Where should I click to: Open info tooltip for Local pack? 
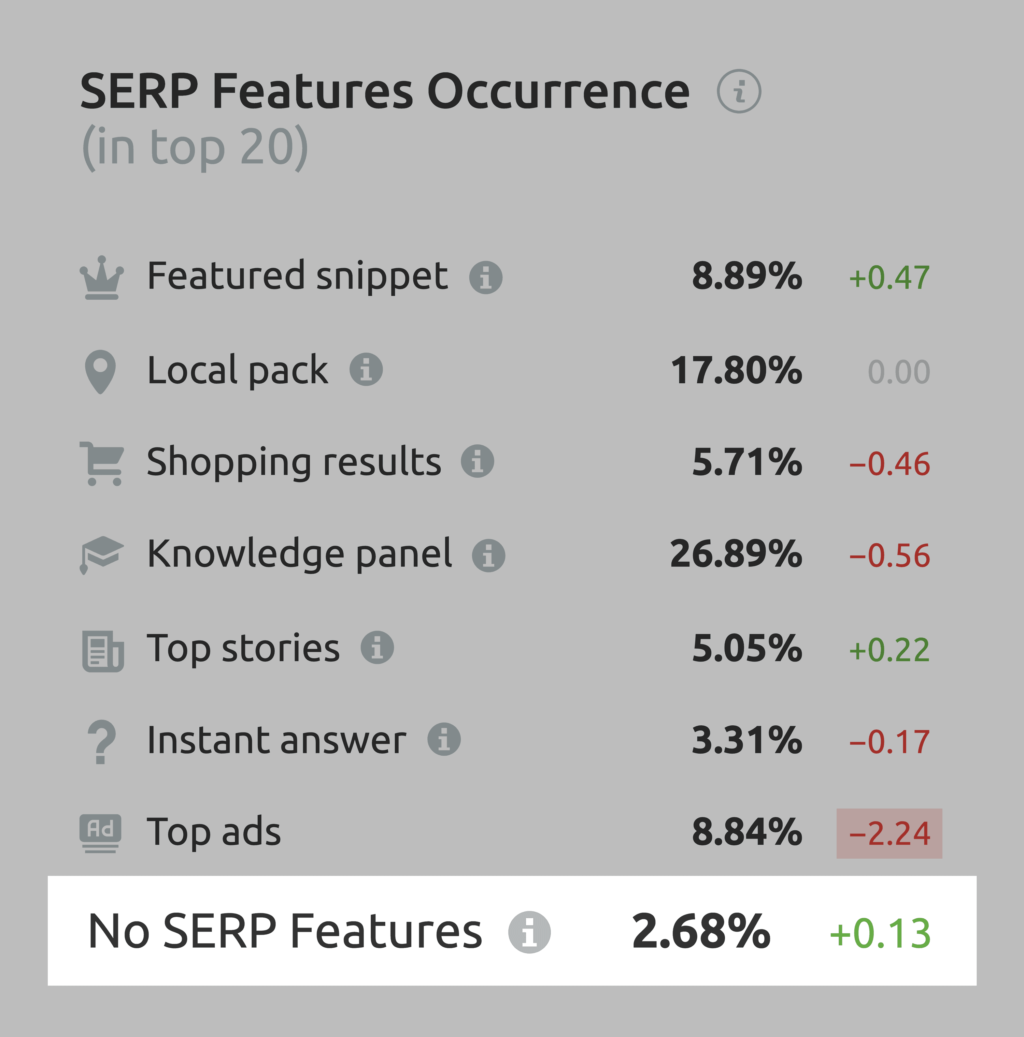366,371
